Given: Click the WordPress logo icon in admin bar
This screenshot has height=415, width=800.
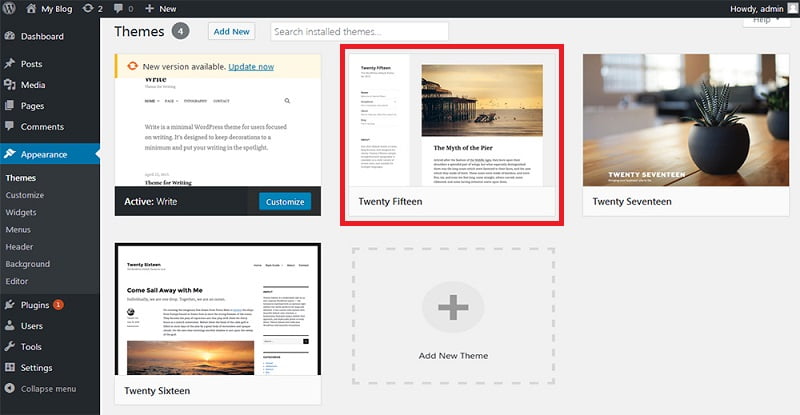Looking at the screenshot, I should coord(9,8).
